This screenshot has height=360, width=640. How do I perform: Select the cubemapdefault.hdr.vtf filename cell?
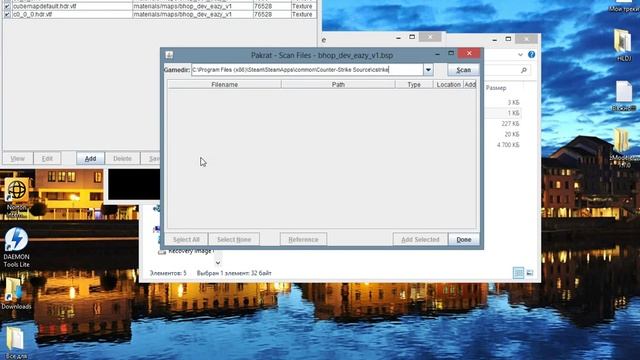tap(71, 7)
